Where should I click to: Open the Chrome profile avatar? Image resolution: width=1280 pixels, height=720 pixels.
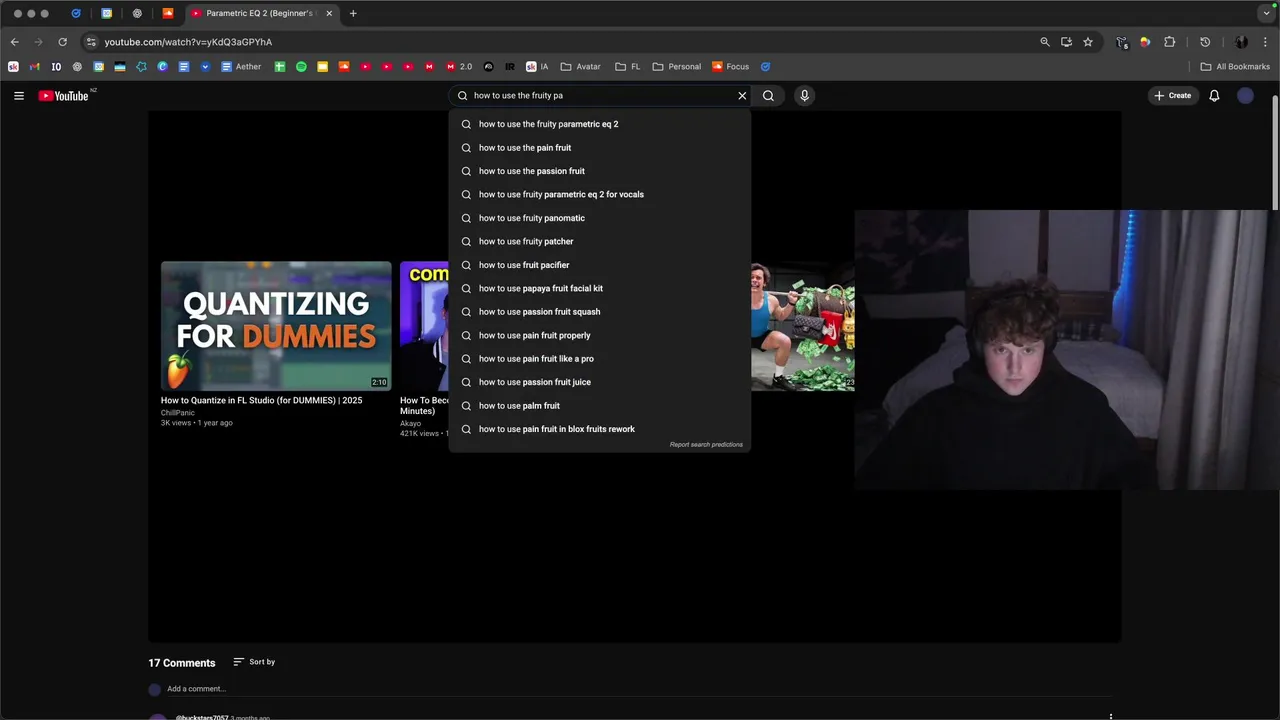1241,42
